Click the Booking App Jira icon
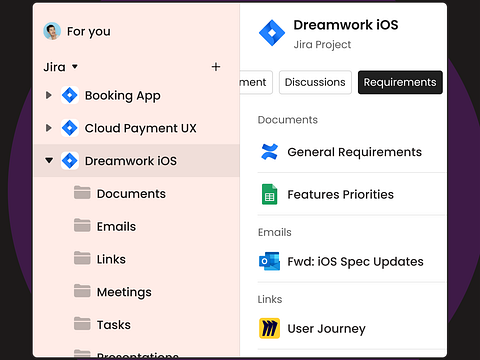 point(70,95)
